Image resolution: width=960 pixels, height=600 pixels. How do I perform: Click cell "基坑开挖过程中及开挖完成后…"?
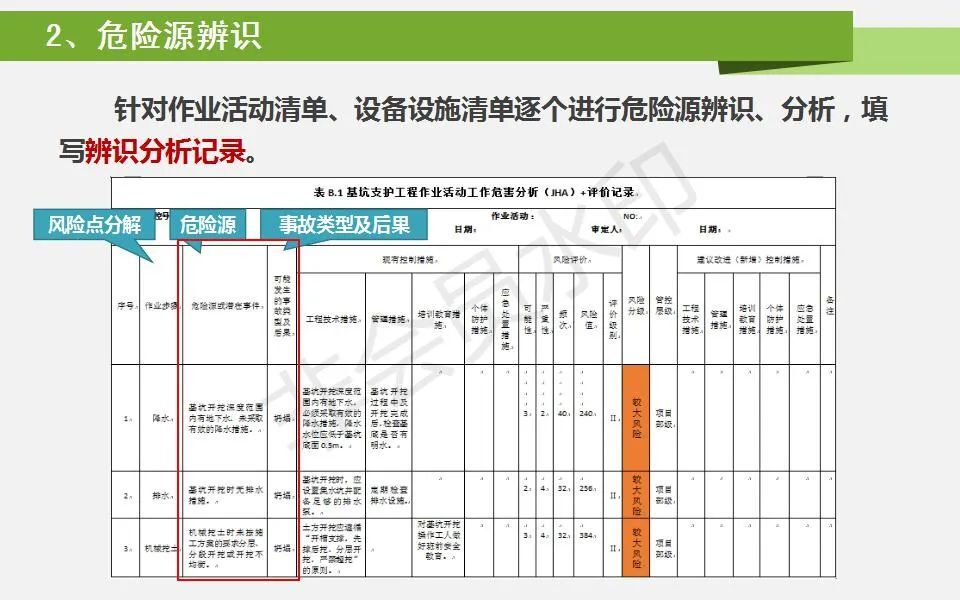coord(389,418)
